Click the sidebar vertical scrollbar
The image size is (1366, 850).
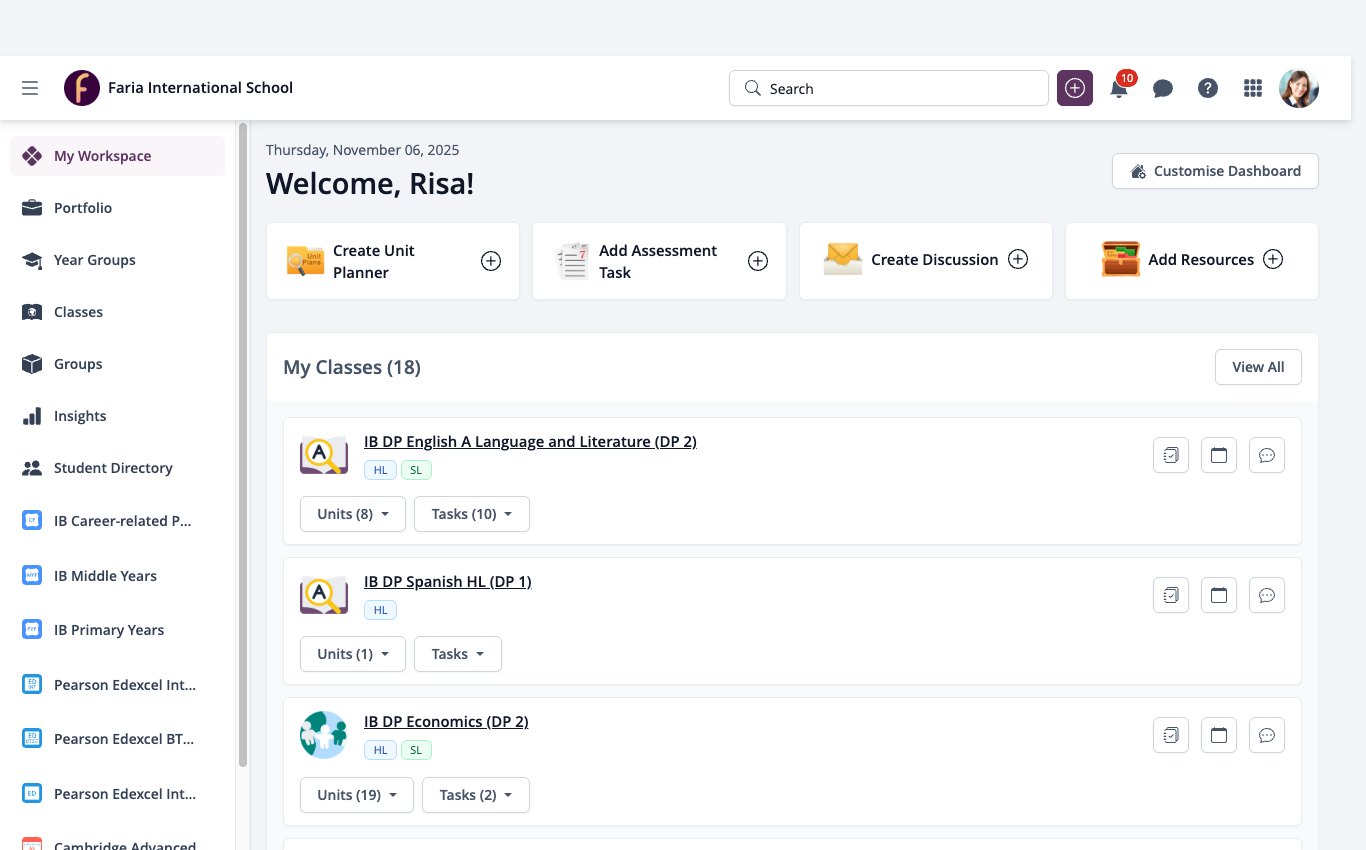pyautogui.click(x=243, y=445)
